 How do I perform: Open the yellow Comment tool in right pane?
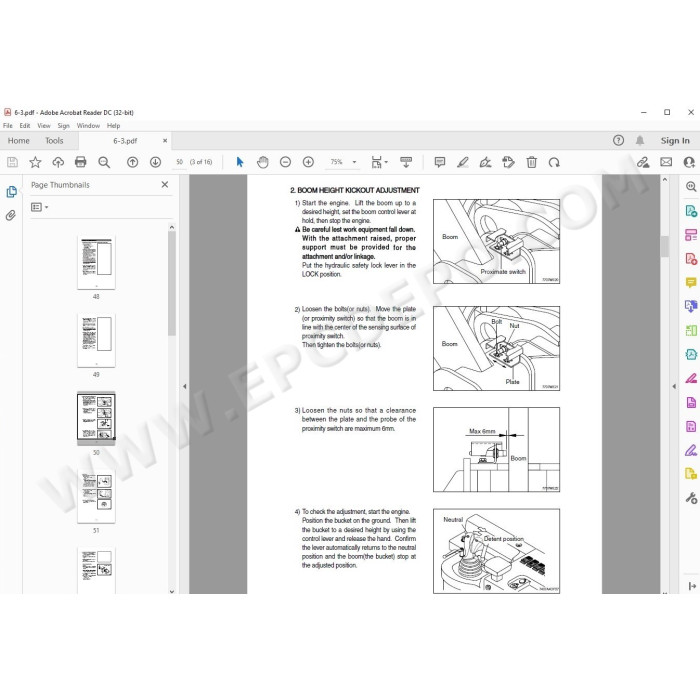(691, 283)
